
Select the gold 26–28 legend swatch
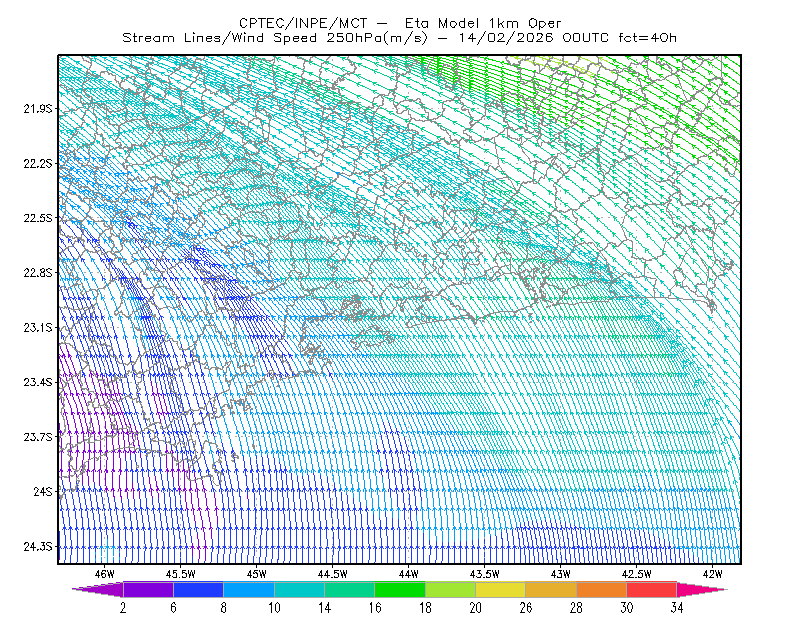click(x=551, y=589)
